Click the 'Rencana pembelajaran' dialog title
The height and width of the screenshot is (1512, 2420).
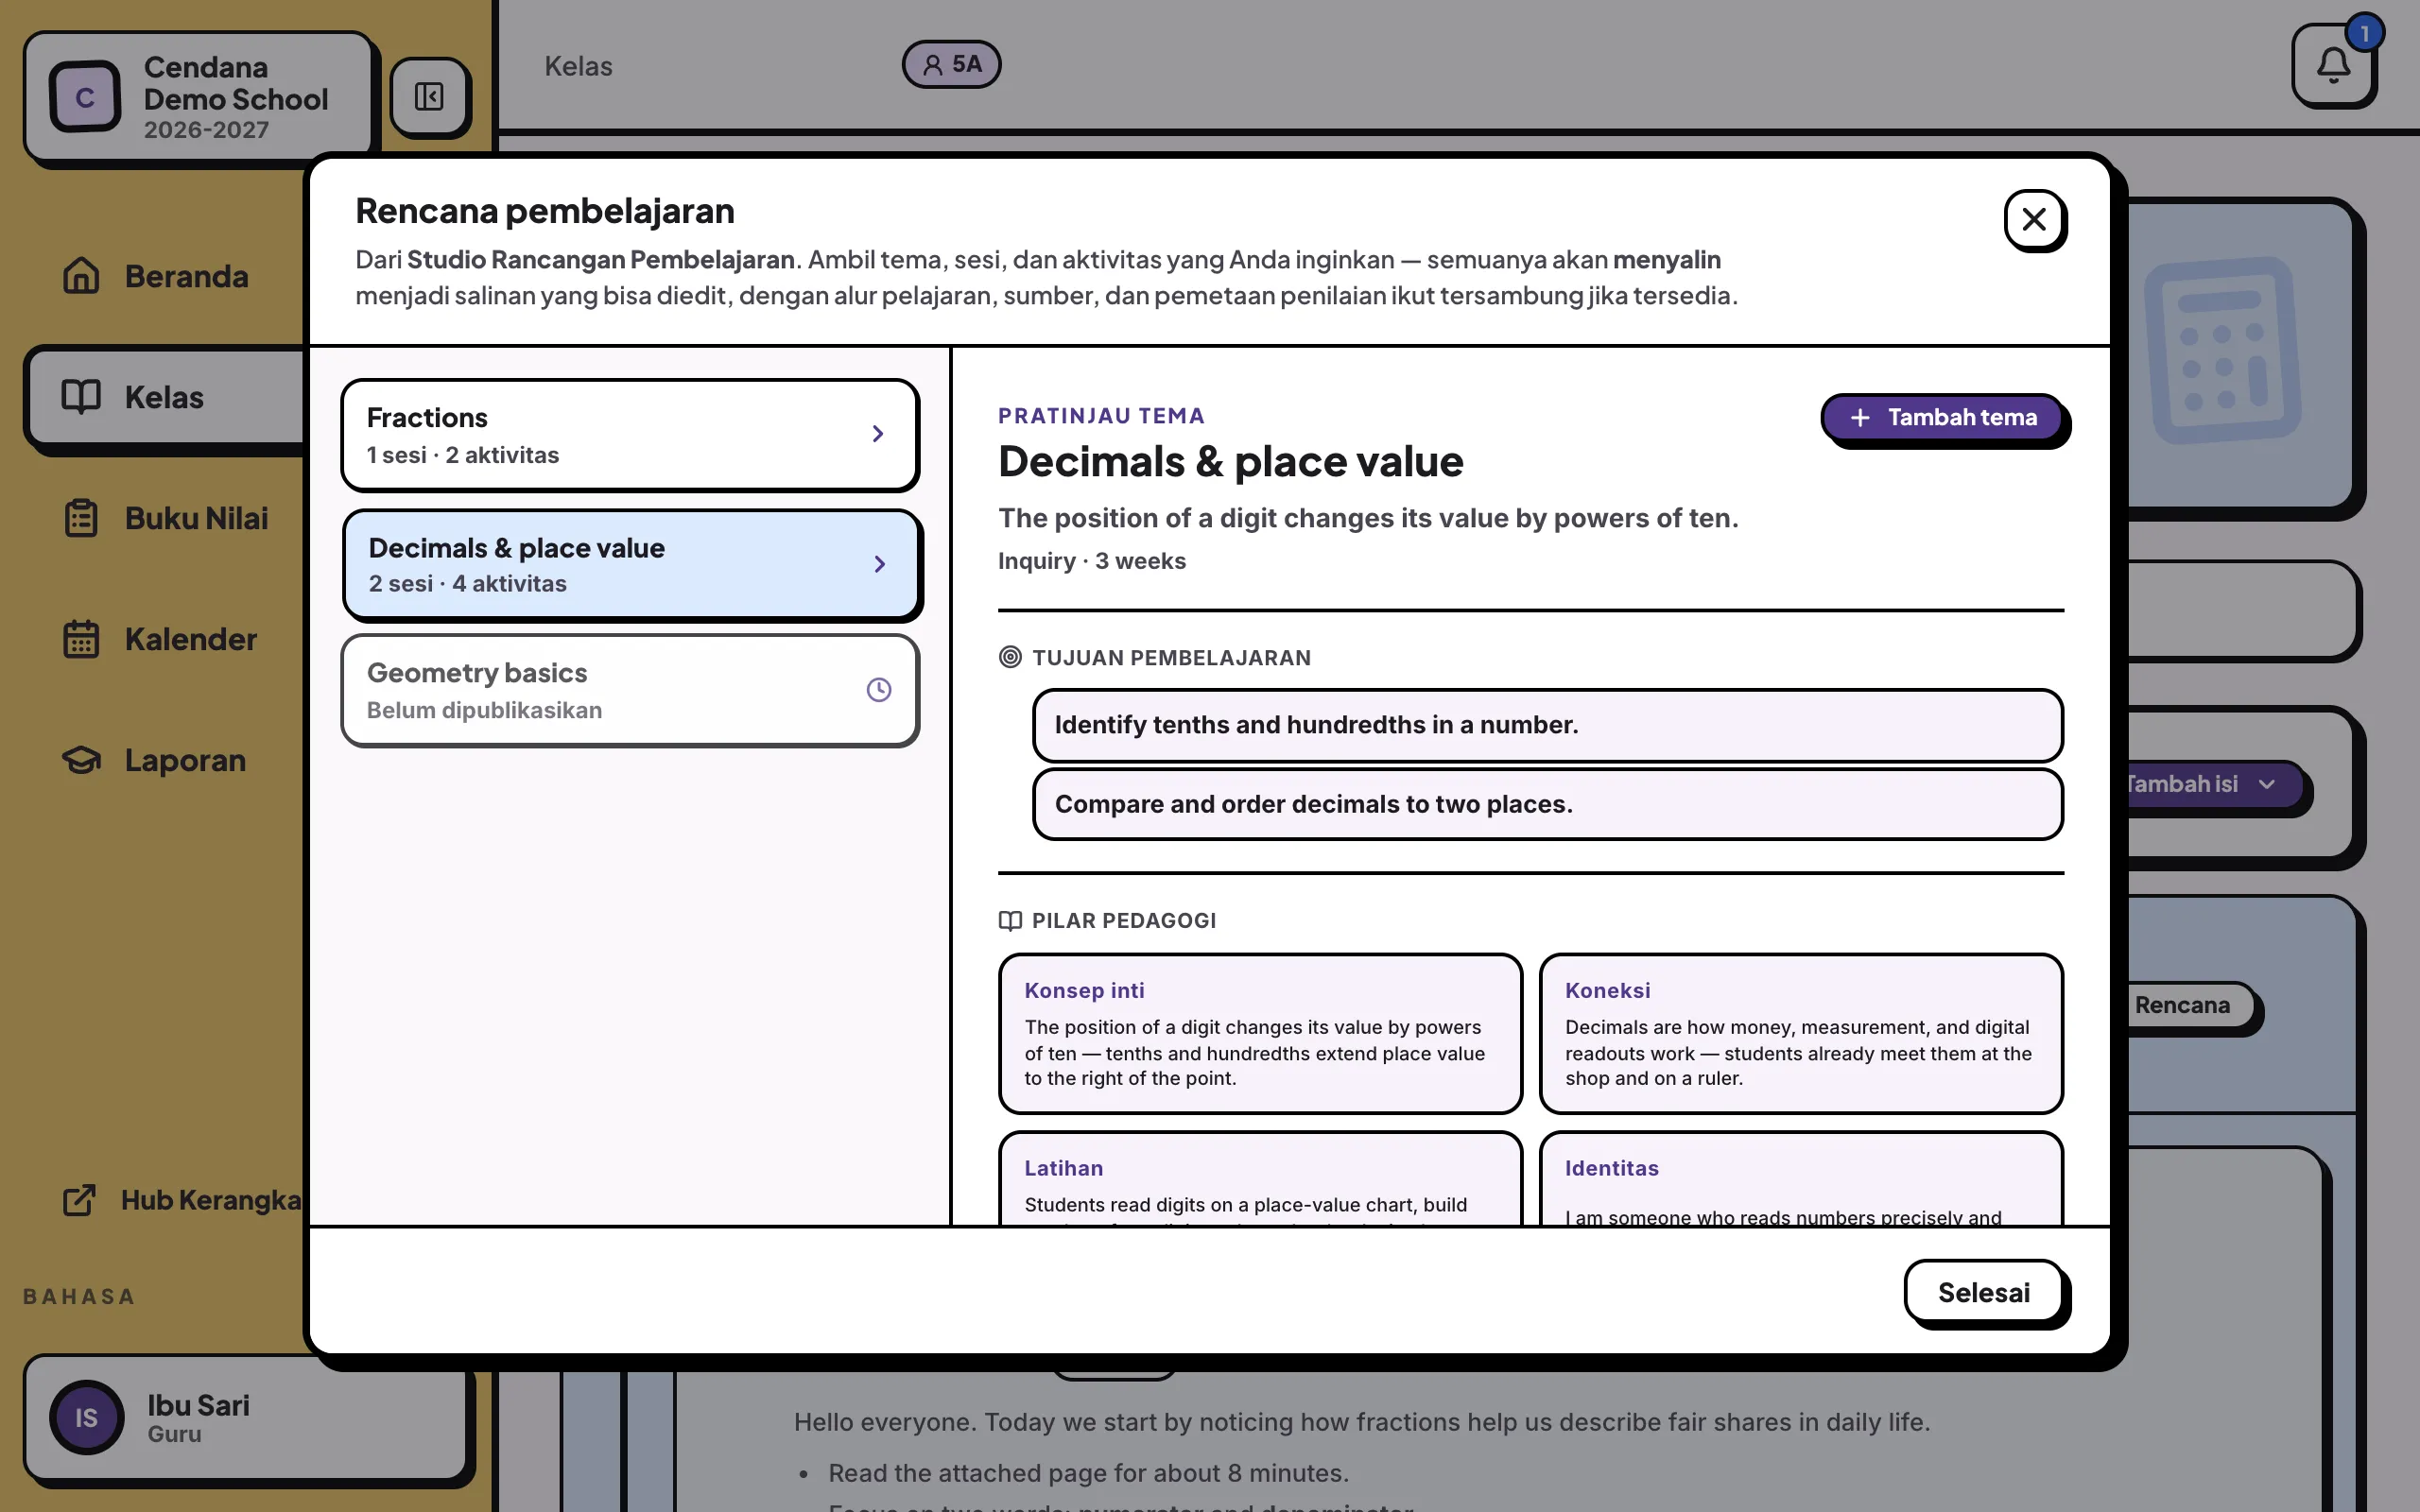pos(545,211)
